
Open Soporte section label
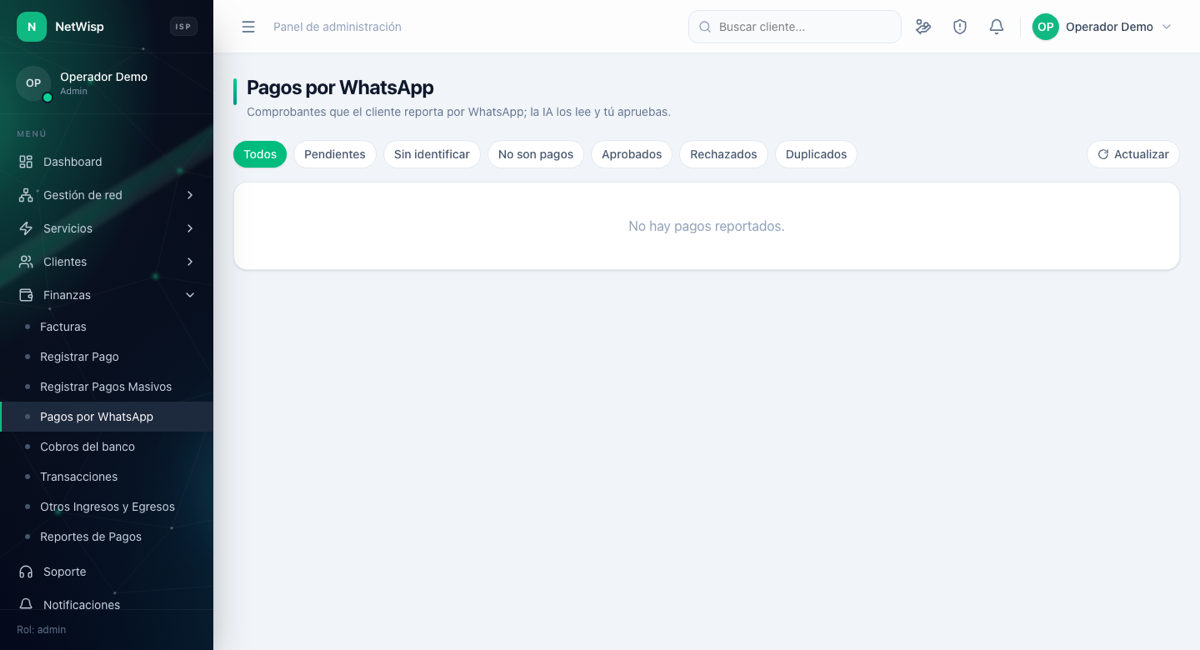[x=64, y=572]
